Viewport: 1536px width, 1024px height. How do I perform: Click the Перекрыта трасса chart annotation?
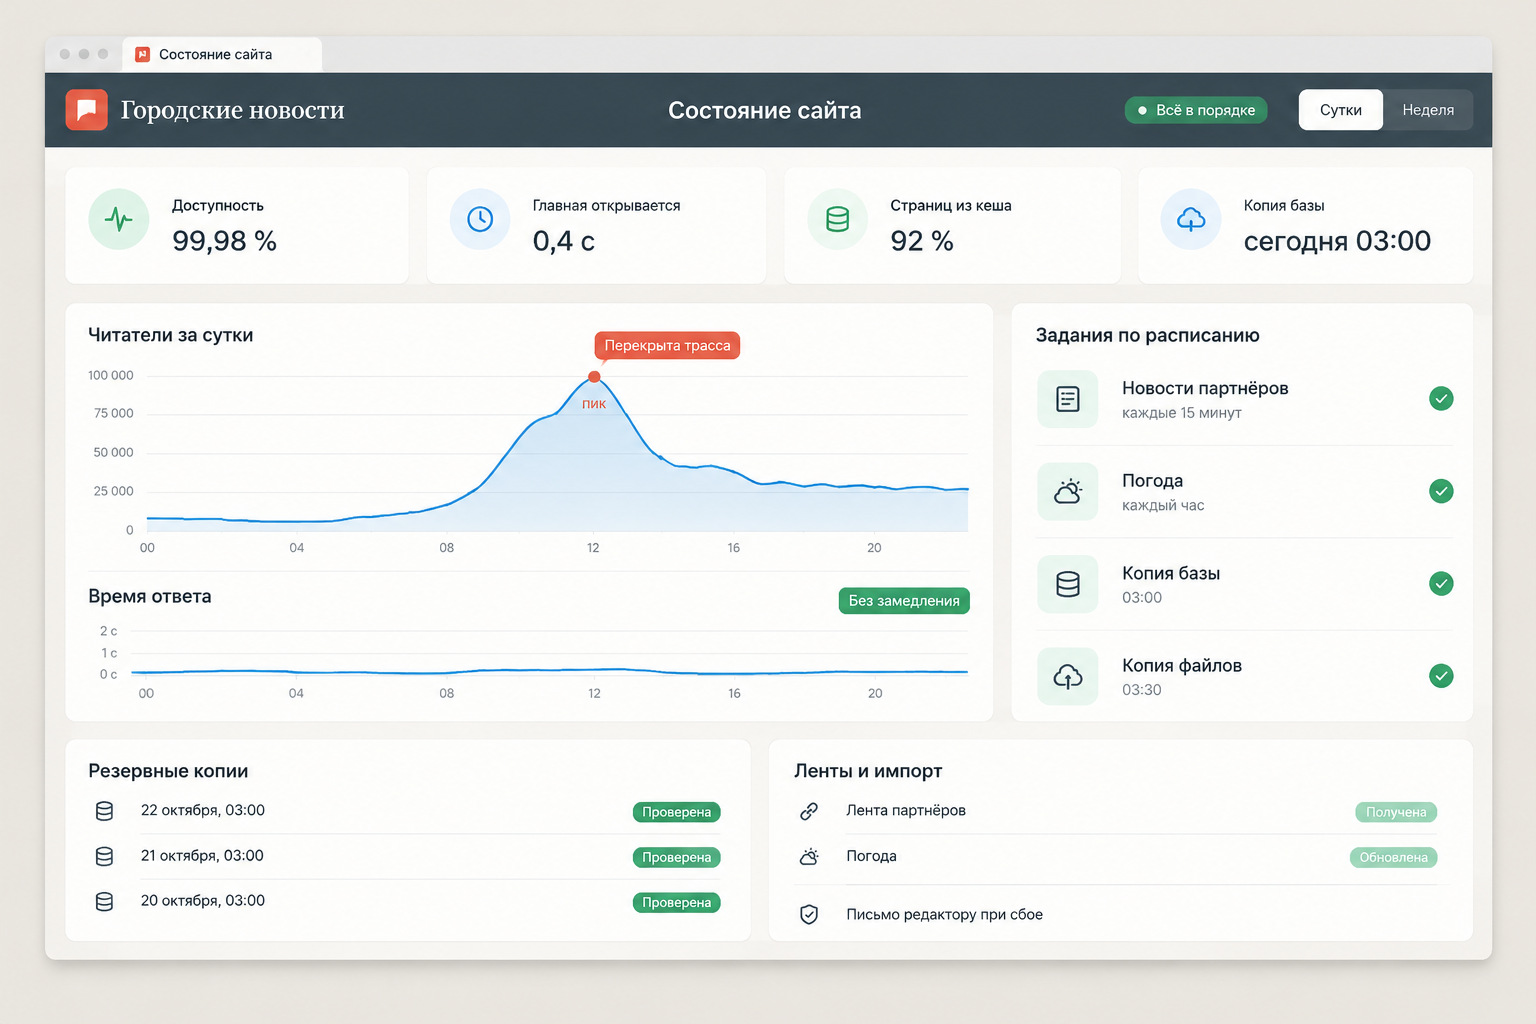point(667,346)
